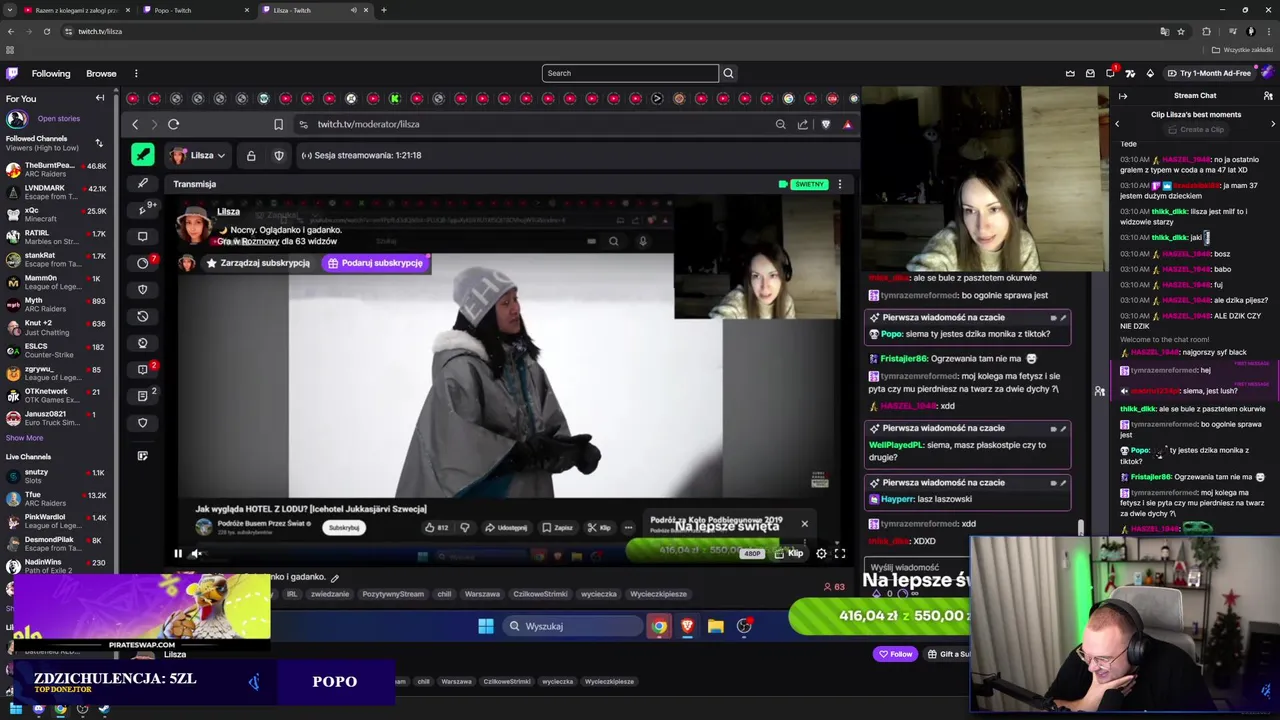Click the Klip button on the player

point(789,553)
